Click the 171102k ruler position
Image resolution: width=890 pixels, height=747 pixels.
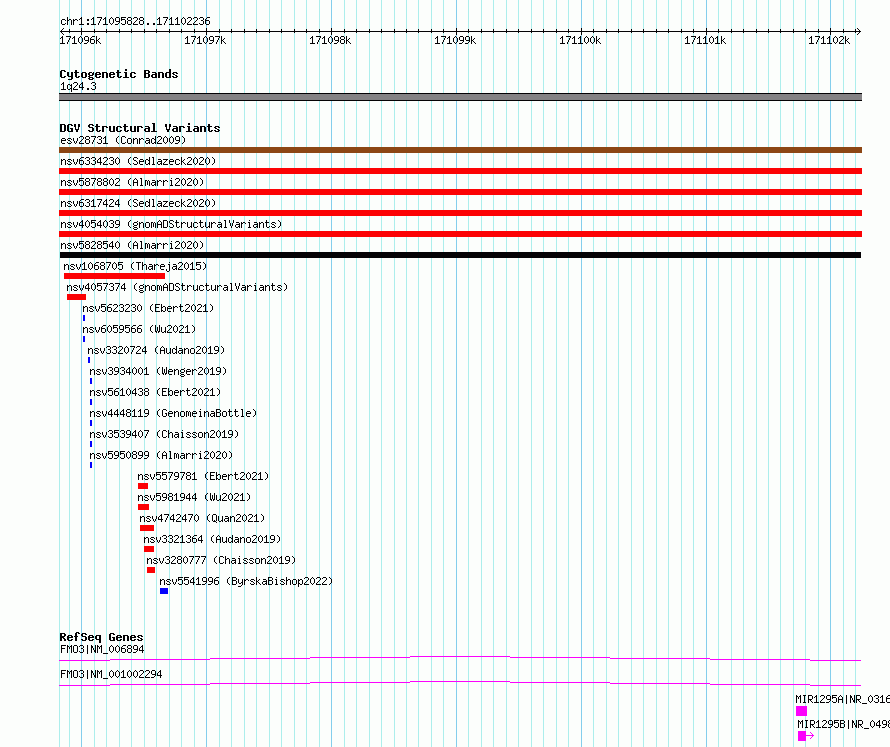click(829, 40)
